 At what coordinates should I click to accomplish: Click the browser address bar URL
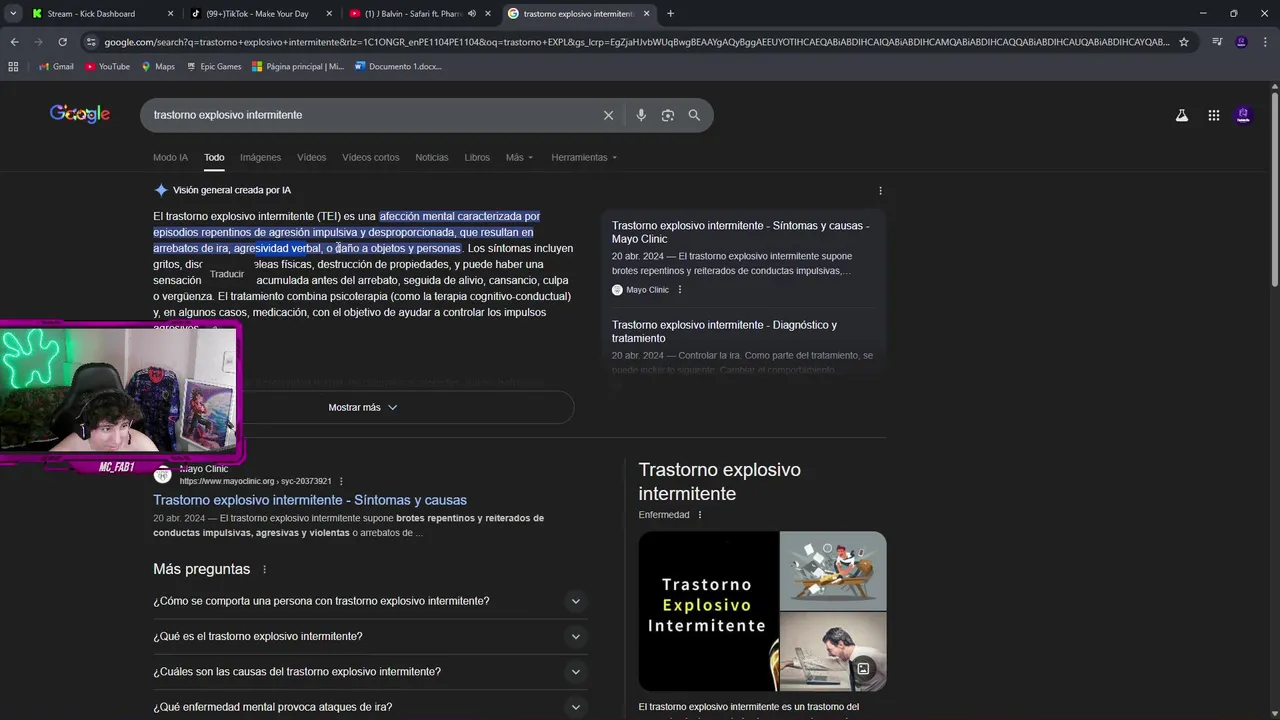pyautogui.click(x=635, y=42)
